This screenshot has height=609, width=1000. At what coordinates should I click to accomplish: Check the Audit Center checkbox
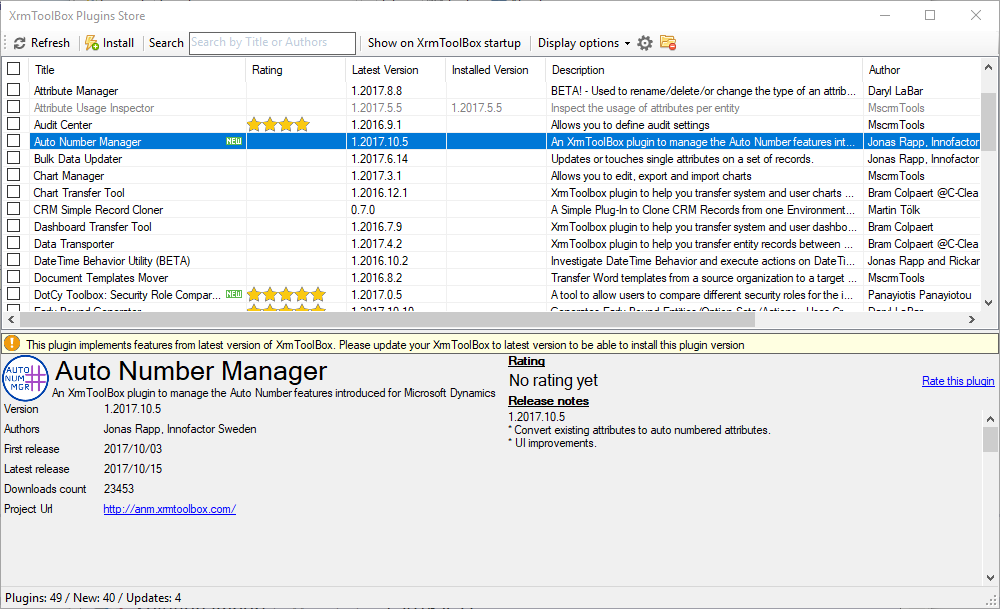click(13, 124)
